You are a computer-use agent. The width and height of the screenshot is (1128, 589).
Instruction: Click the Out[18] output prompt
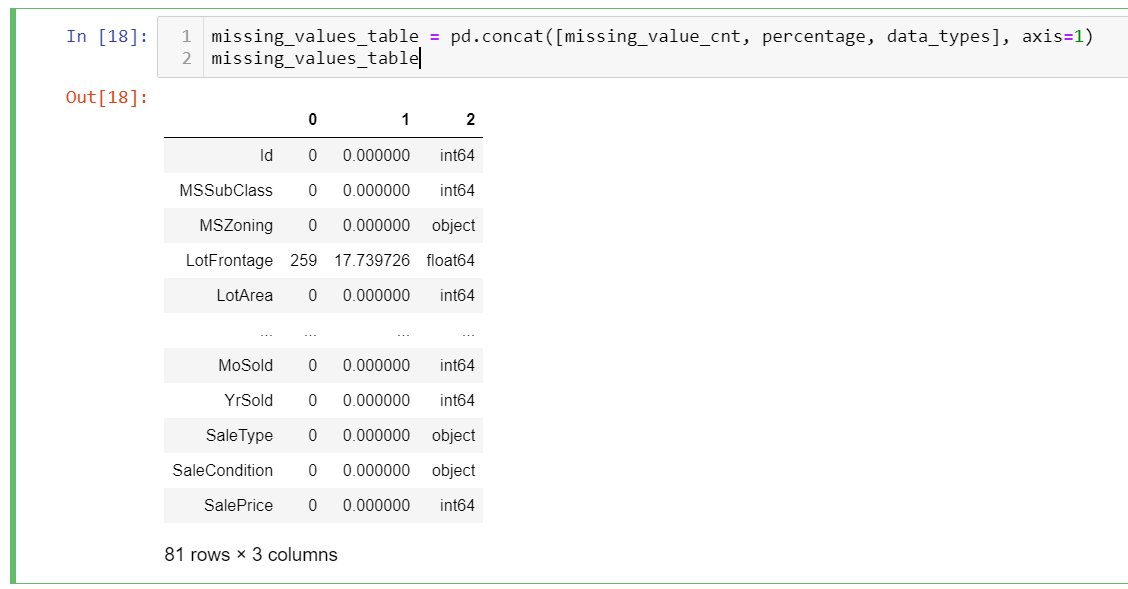(107, 98)
